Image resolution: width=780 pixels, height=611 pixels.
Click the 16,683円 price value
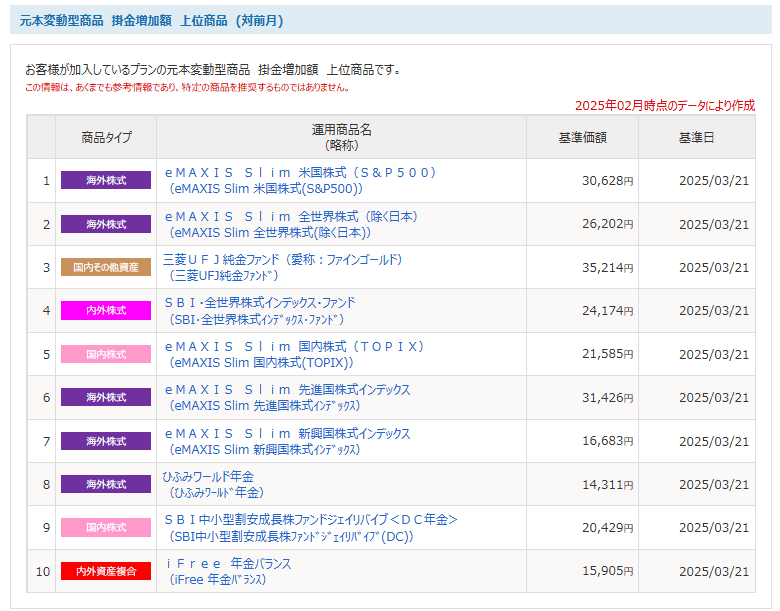[x=607, y=441]
